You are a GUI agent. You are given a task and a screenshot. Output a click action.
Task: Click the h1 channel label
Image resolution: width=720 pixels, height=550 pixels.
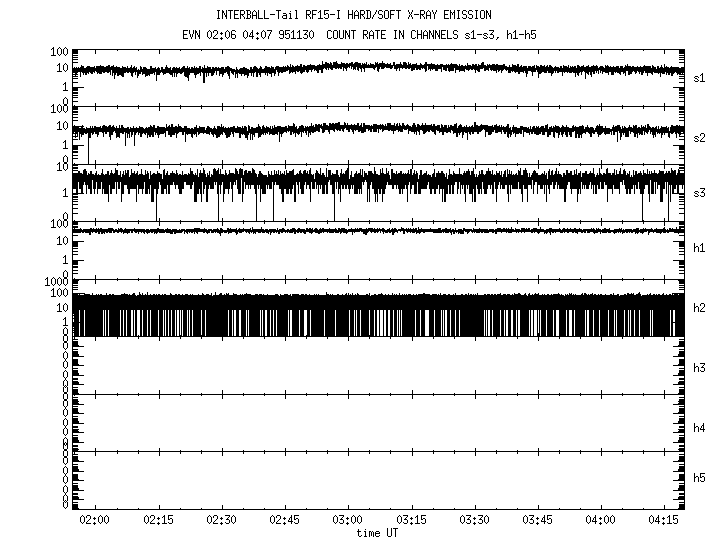click(x=700, y=248)
